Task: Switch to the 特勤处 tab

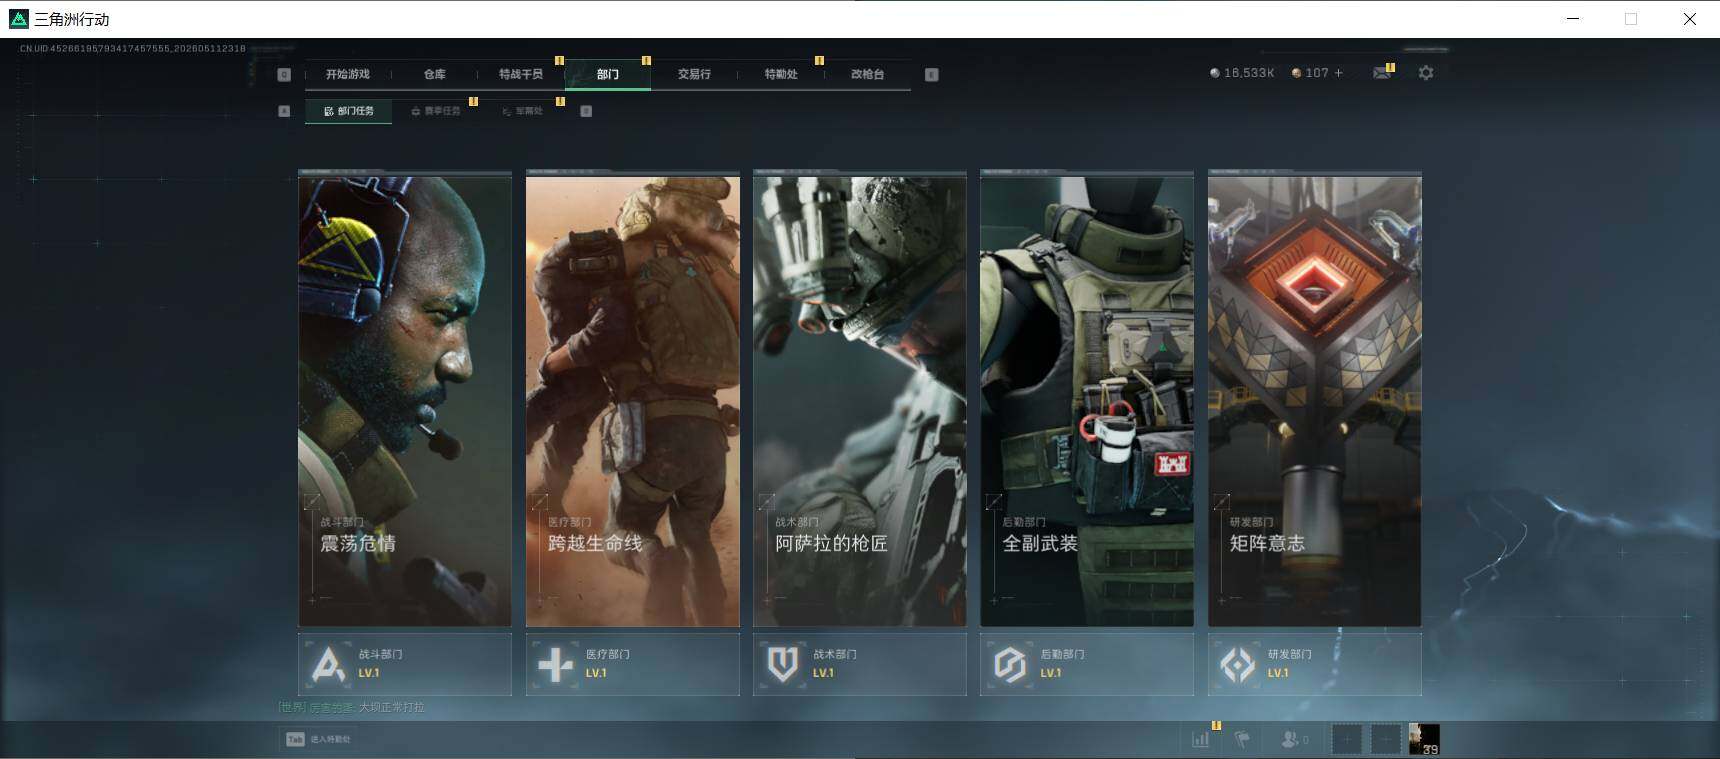Action: tap(781, 74)
